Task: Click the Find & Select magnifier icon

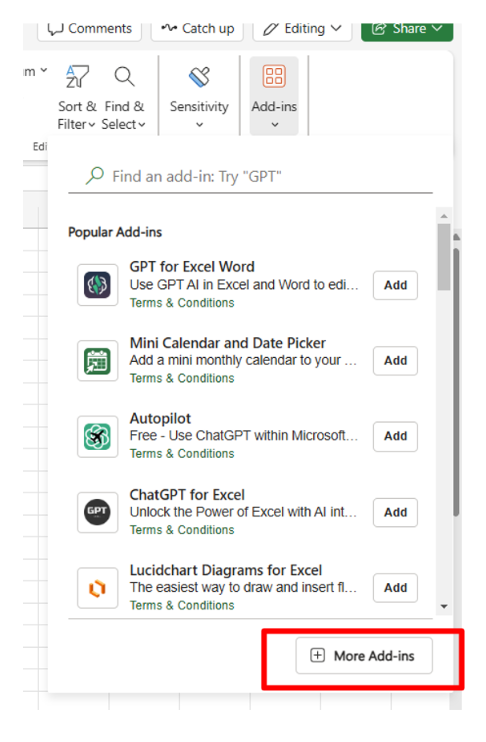Action: click(x=124, y=77)
